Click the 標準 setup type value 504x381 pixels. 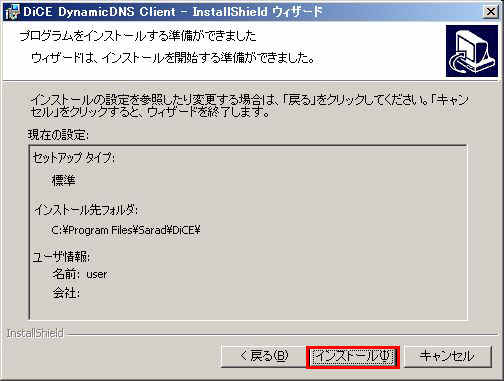click(x=63, y=181)
